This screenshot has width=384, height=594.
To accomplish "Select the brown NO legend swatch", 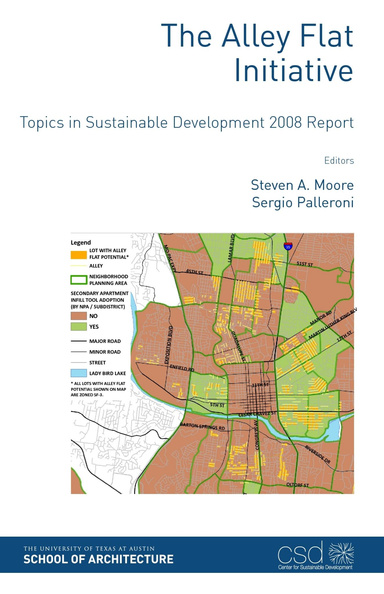I will click(x=79, y=316).
